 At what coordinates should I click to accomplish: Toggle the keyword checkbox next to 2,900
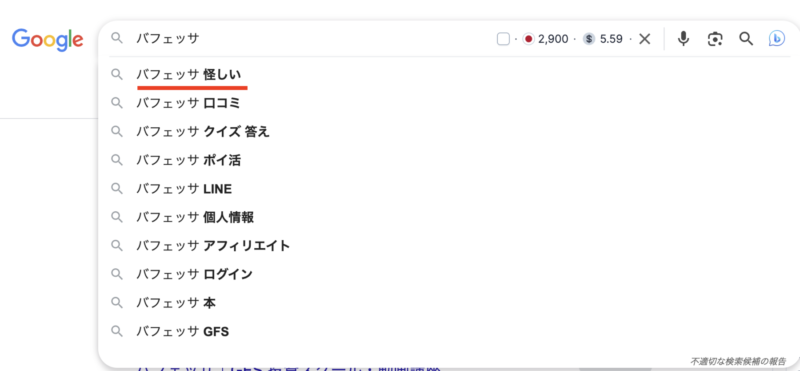503,39
